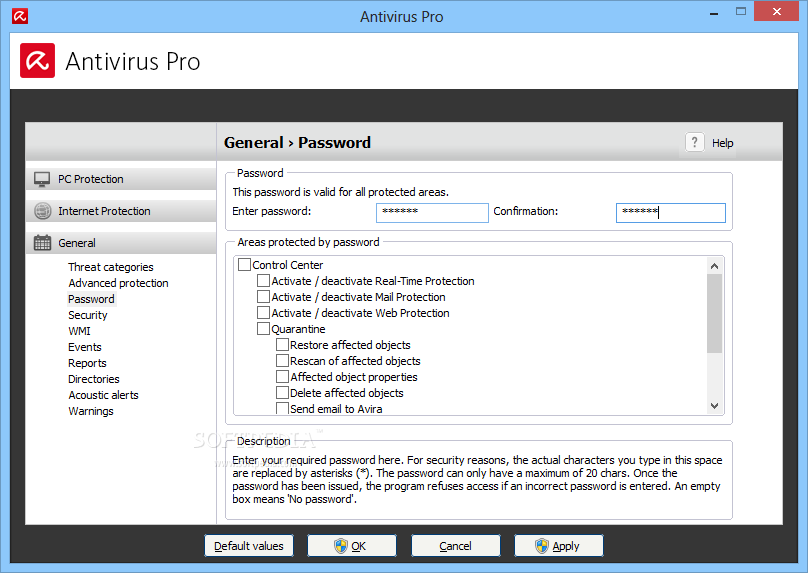This screenshot has height=573, width=808.
Task: Expand the PC Protection section
Action: pos(121,179)
